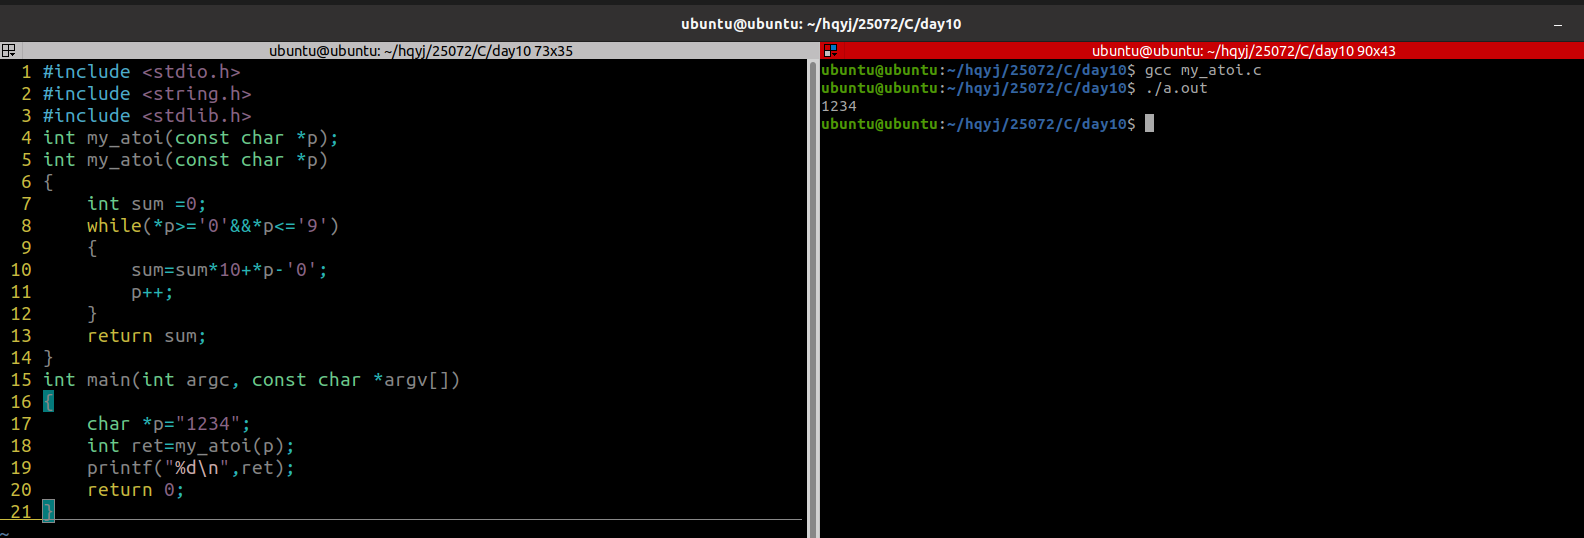Click the './a.out' command

tap(1176, 88)
